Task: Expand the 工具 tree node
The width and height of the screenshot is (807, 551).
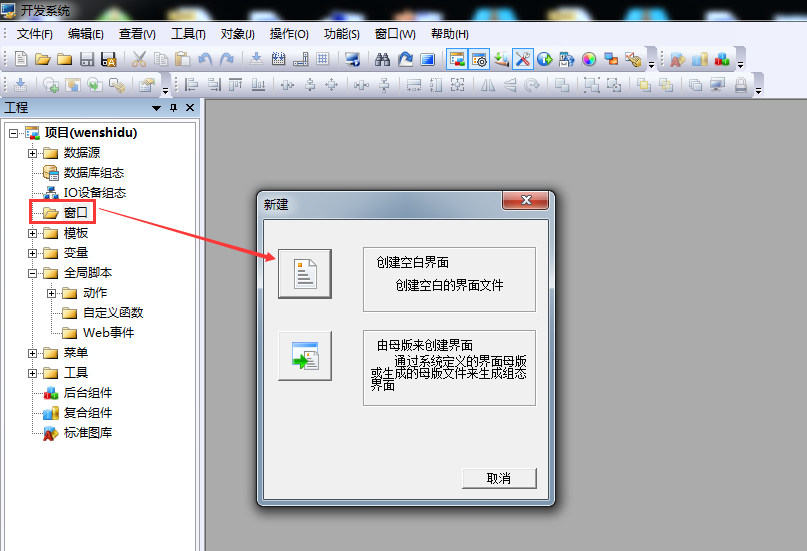Action: [x=32, y=374]
